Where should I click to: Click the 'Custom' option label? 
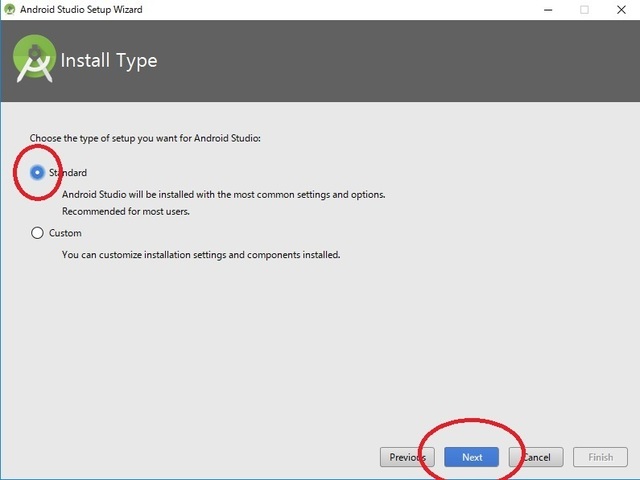click(x=65, y=233)
